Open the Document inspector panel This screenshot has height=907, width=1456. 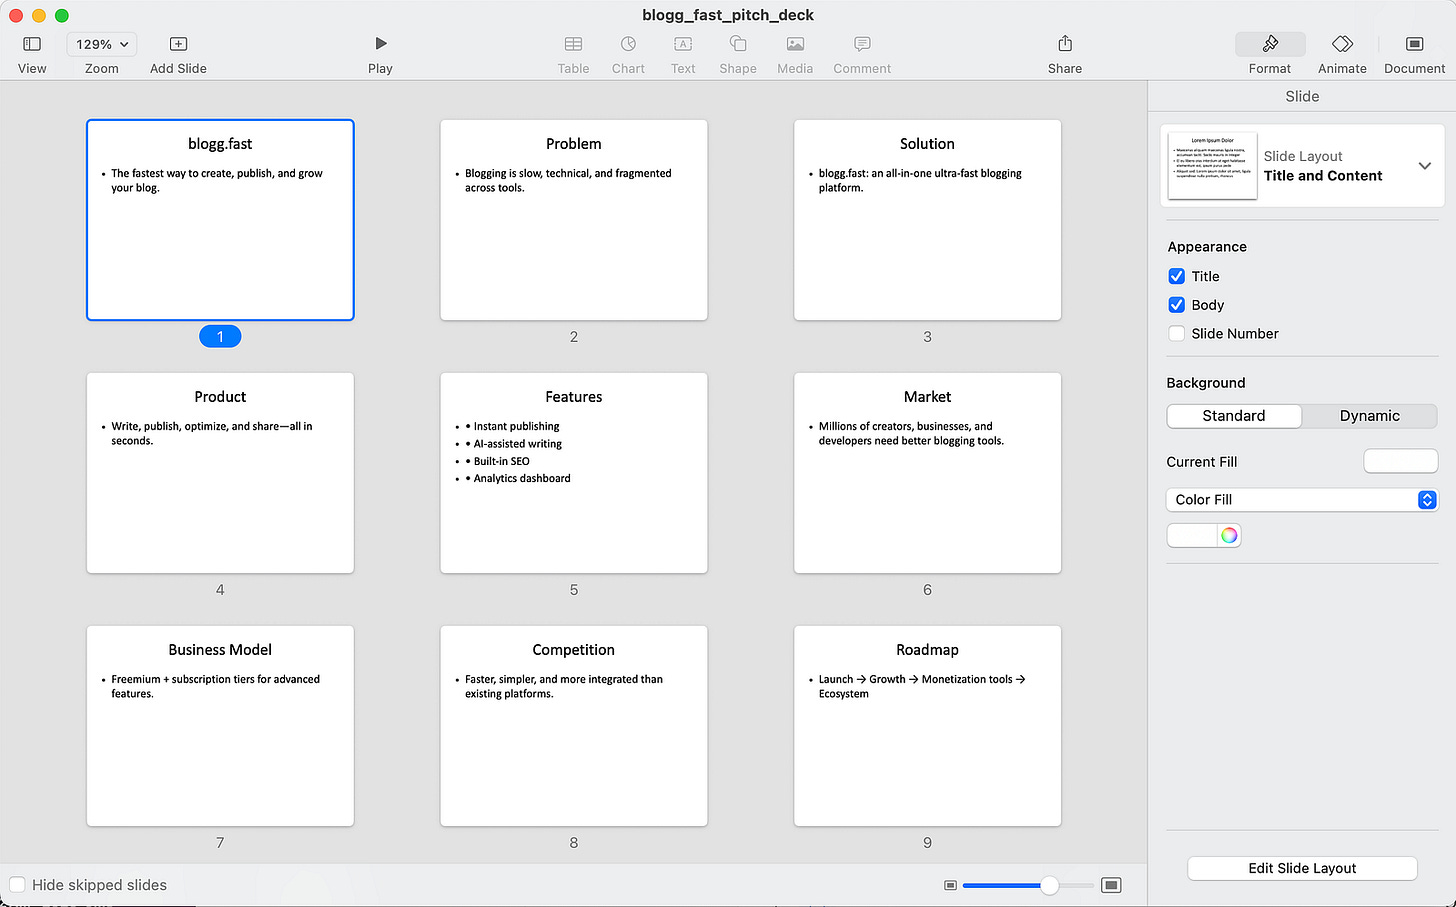point(1414,44)
